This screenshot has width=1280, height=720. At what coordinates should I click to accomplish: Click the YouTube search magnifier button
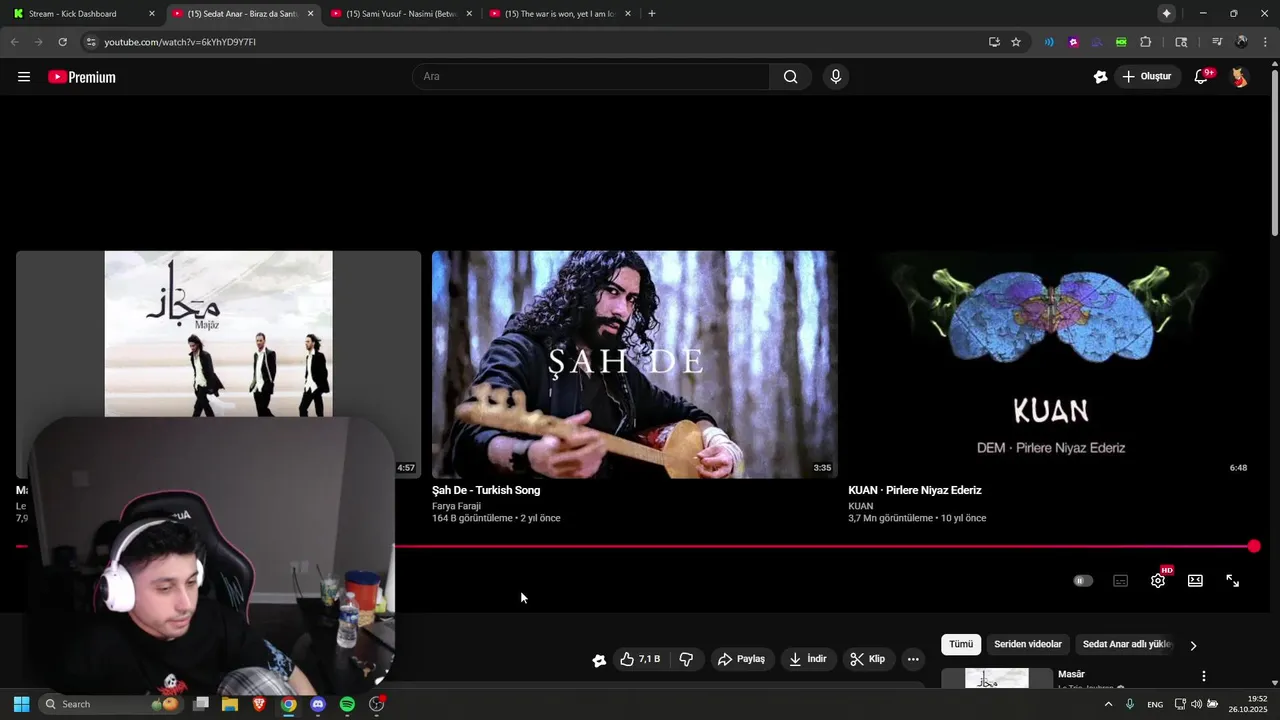tap(790, 77)
